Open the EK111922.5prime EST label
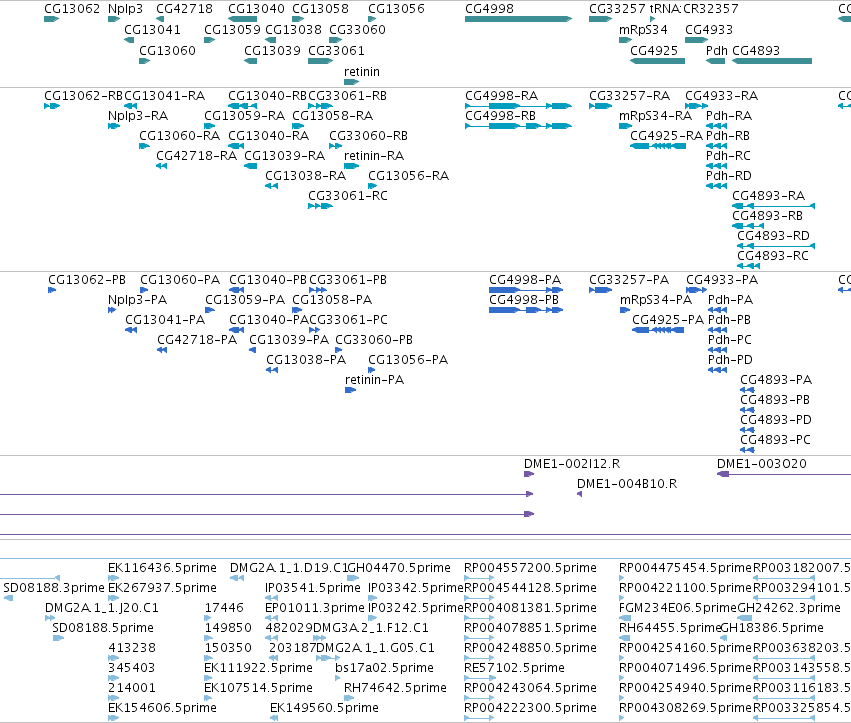Screen dimensions: 851x723 click(x=258, y=668)
